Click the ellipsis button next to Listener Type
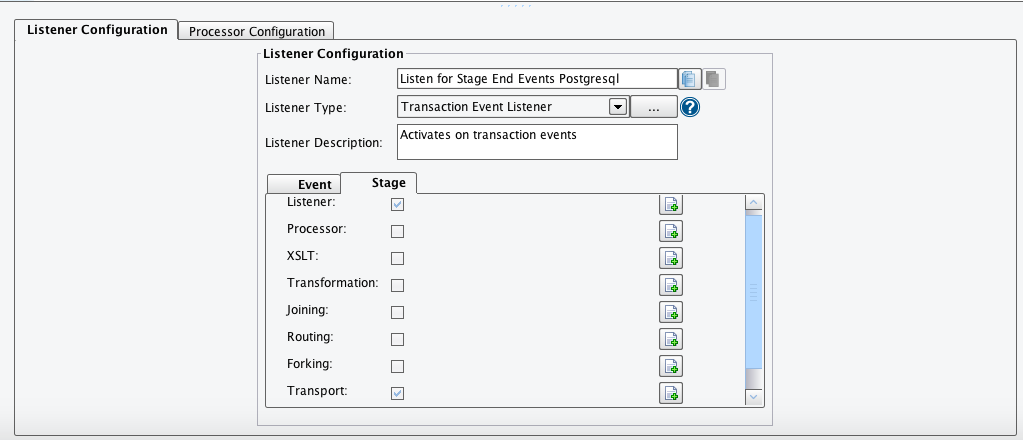The height and width of the screenshot is (440, 1023). coord(654,107)
